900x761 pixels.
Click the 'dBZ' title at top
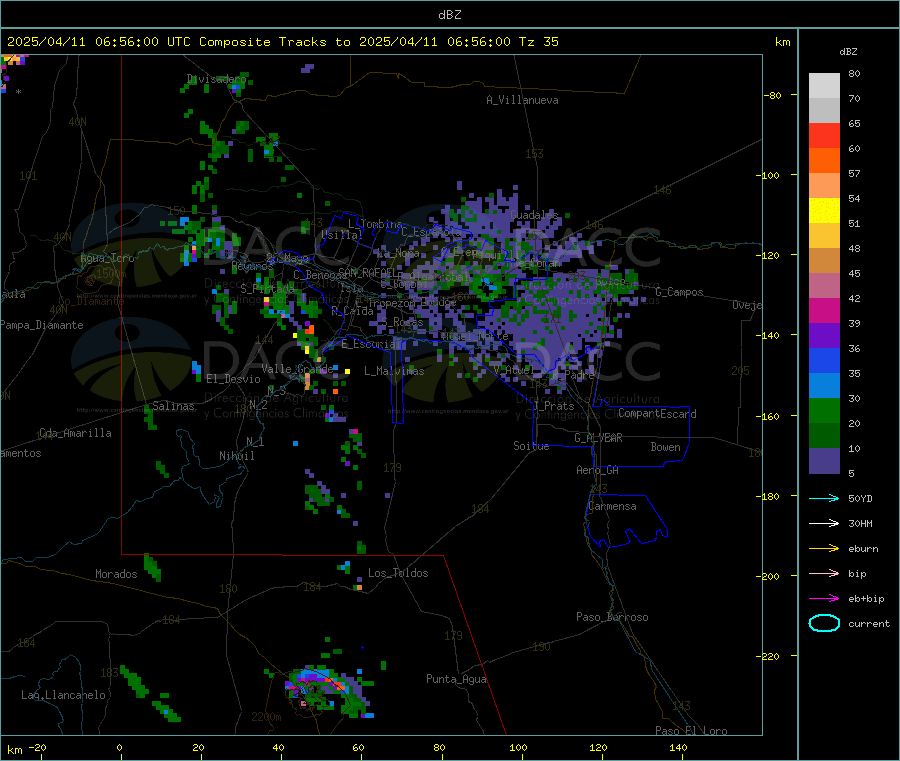449,14
